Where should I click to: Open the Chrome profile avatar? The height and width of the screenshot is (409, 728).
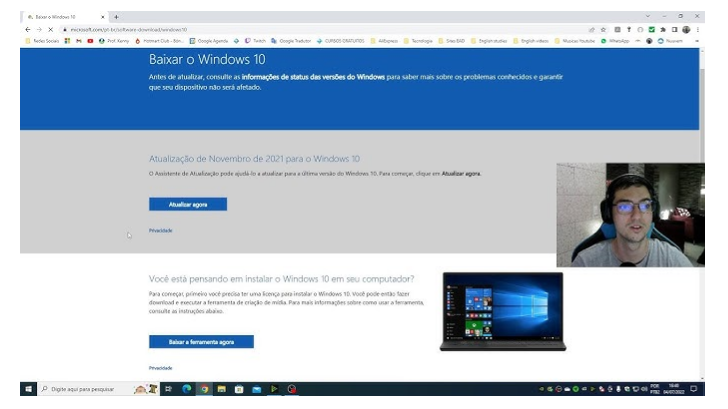click(x=686, y=30)
